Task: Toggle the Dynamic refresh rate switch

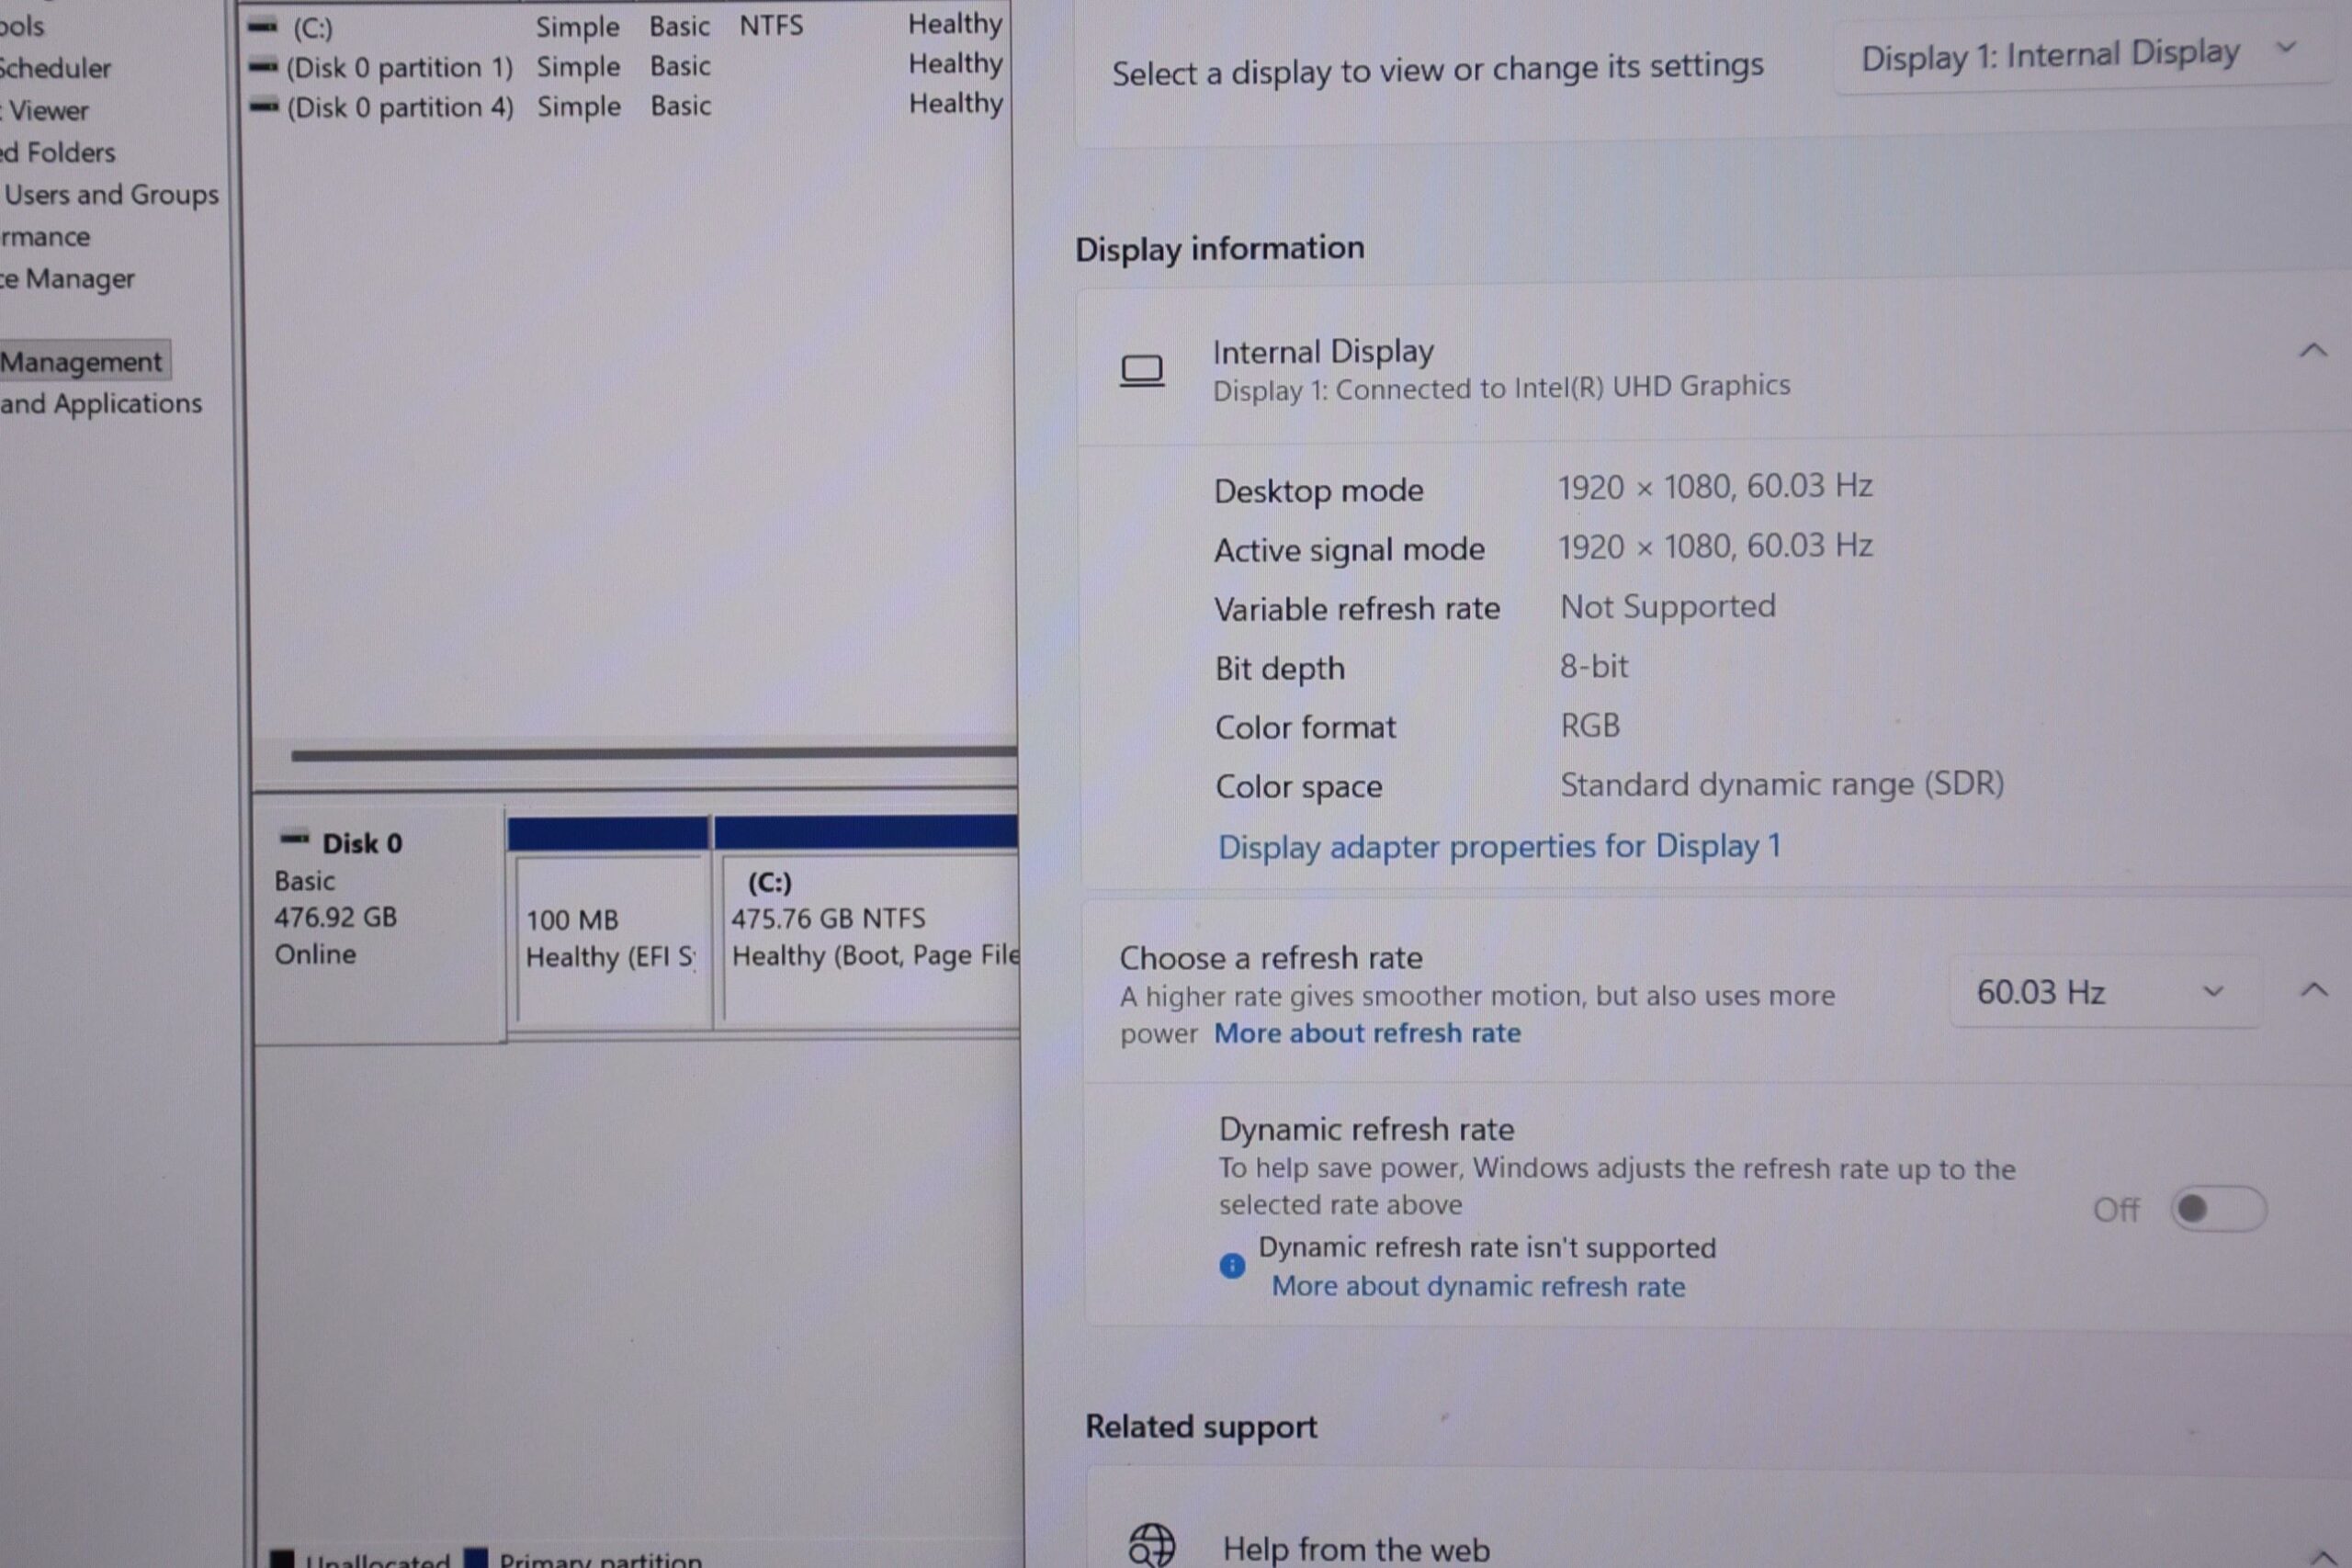Action: (x=2218, y=1209)
